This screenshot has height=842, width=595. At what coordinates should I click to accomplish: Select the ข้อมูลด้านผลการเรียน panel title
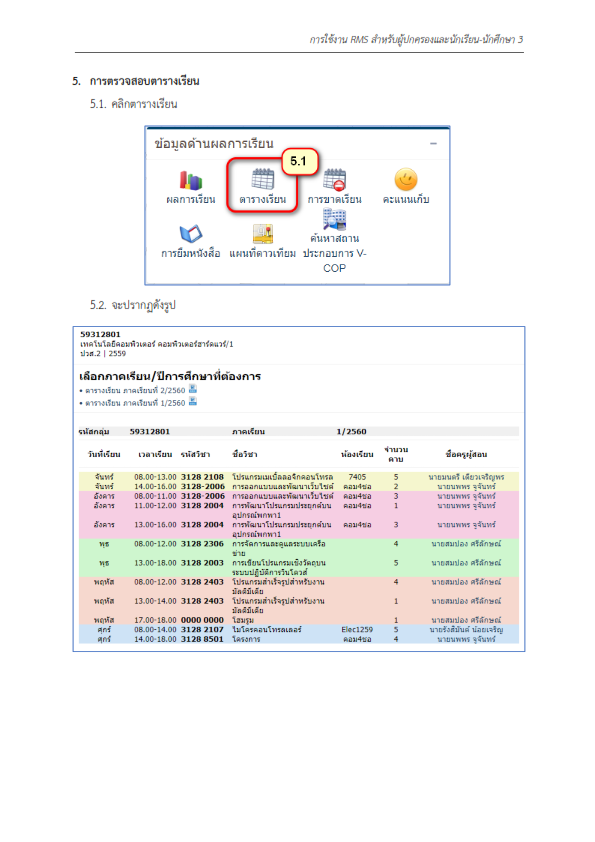(x=214, y=143)
